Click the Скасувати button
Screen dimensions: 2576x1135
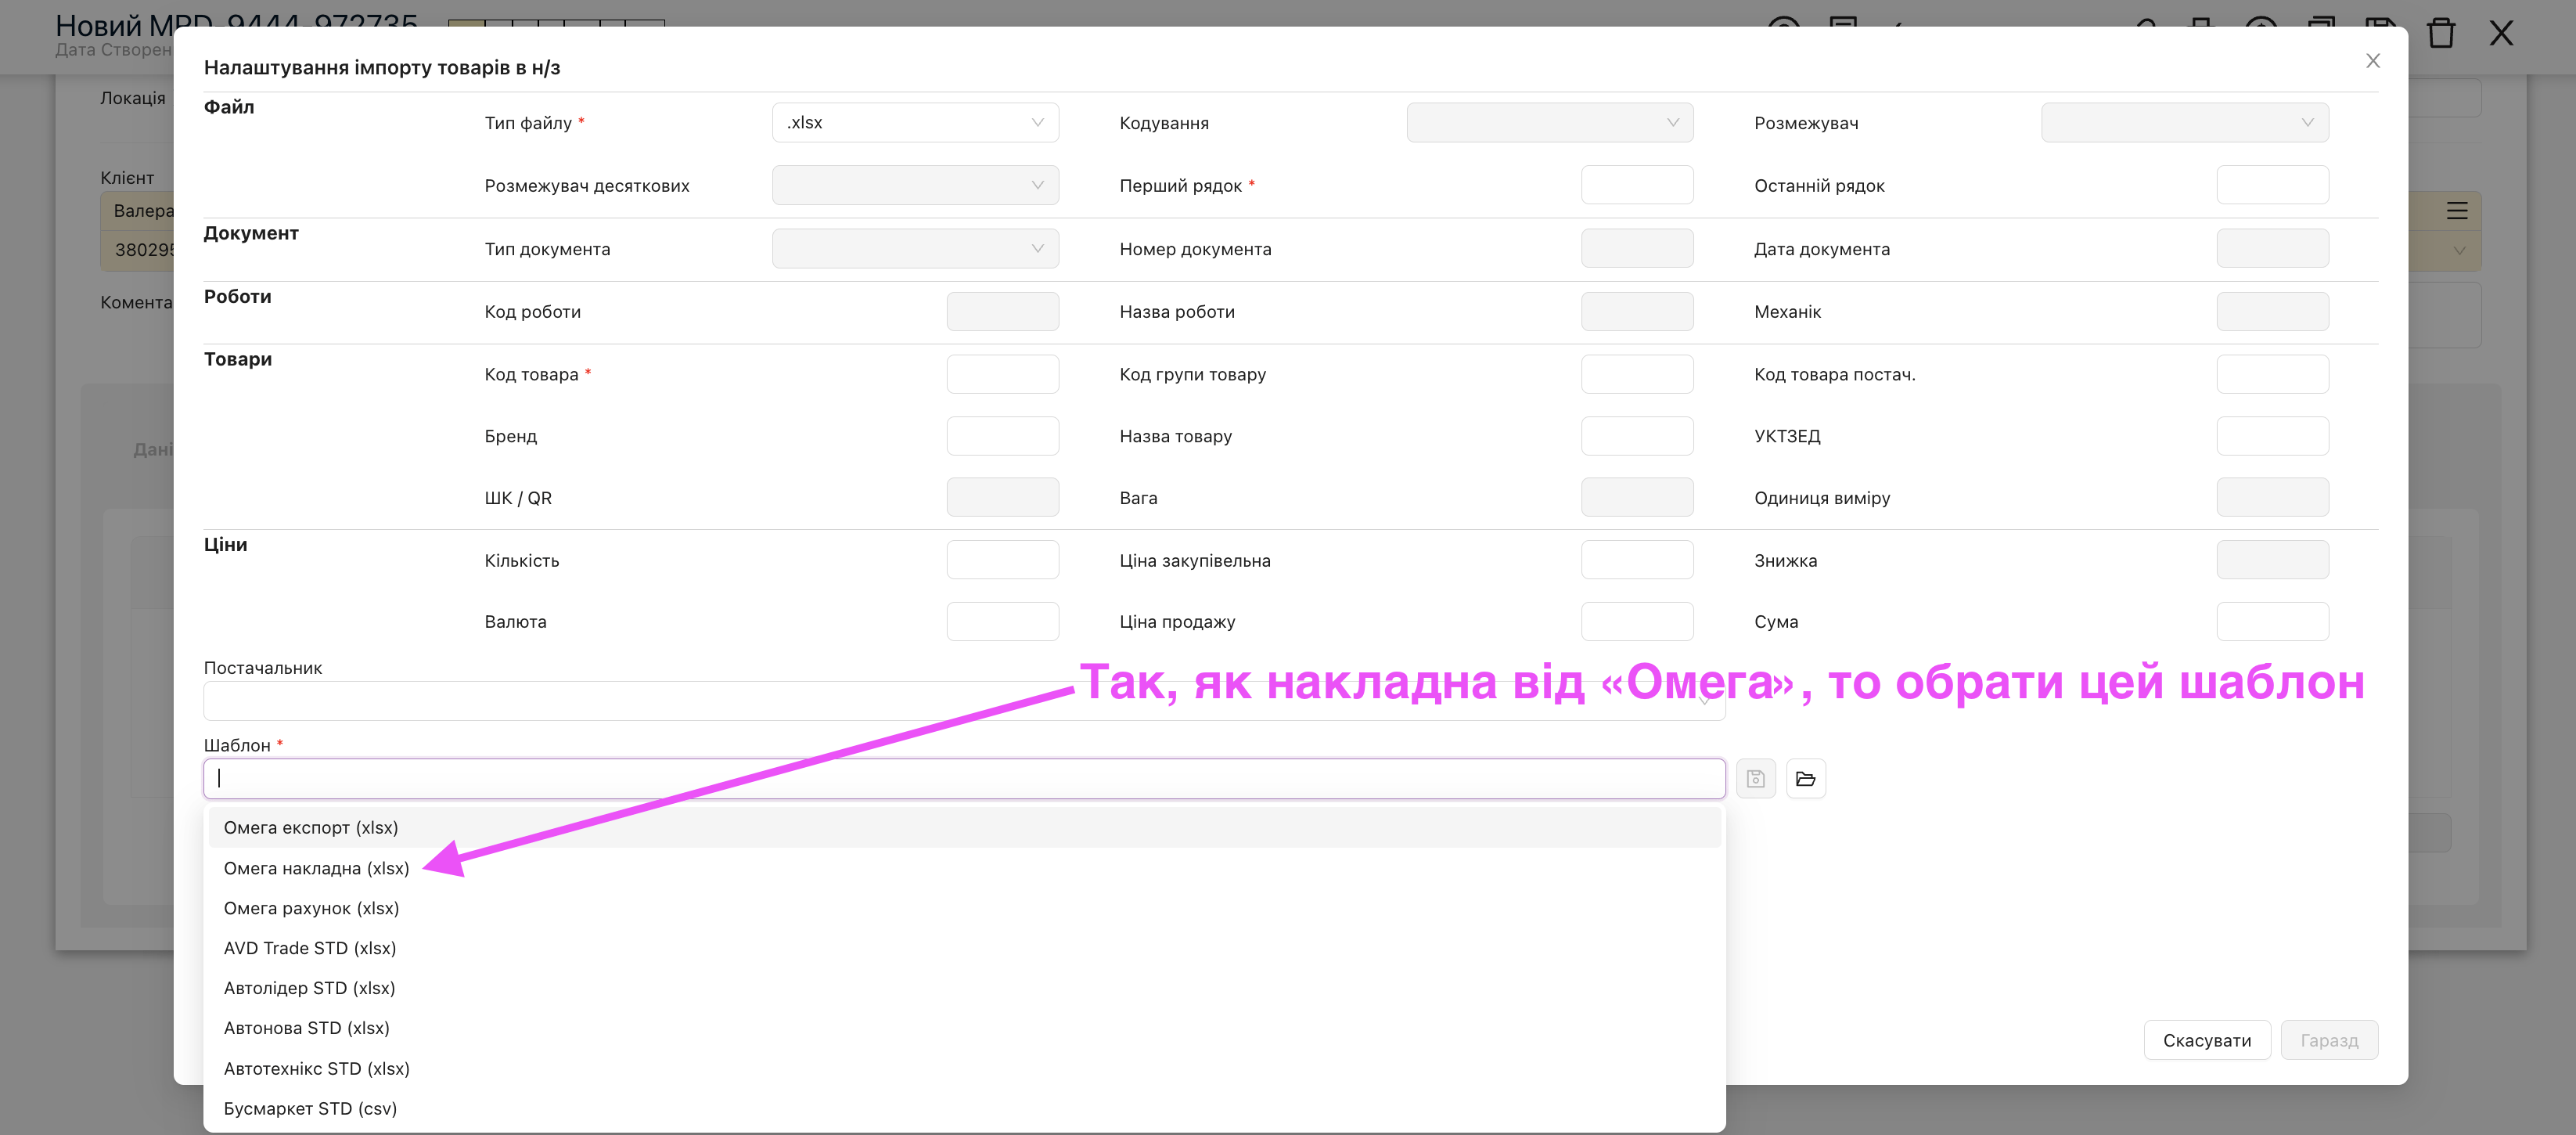pyautogui.click(x=2206, y=1040)
